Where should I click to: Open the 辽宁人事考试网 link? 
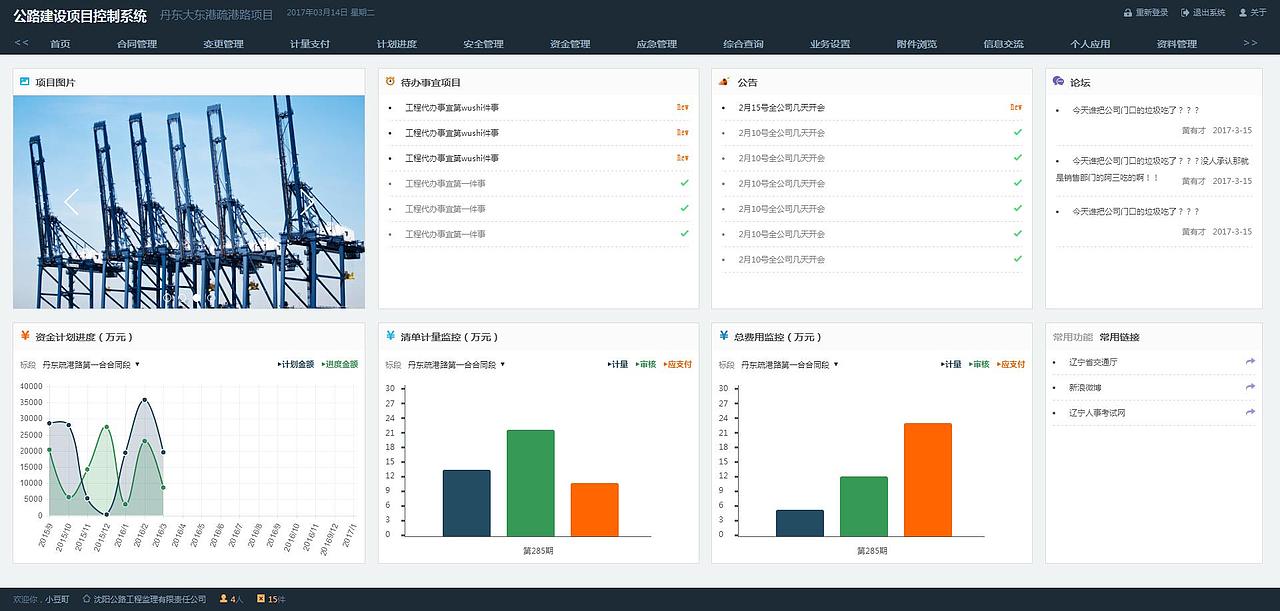click(1097, 412)
